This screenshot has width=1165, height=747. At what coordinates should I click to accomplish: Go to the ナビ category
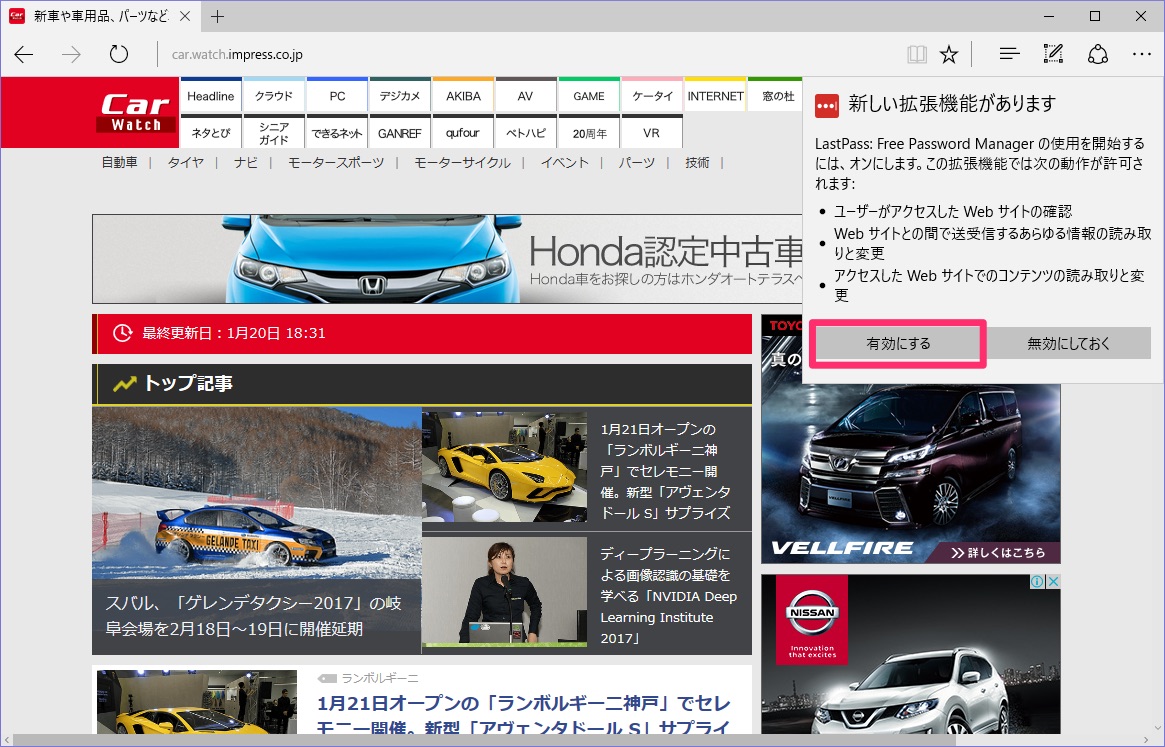246,162
